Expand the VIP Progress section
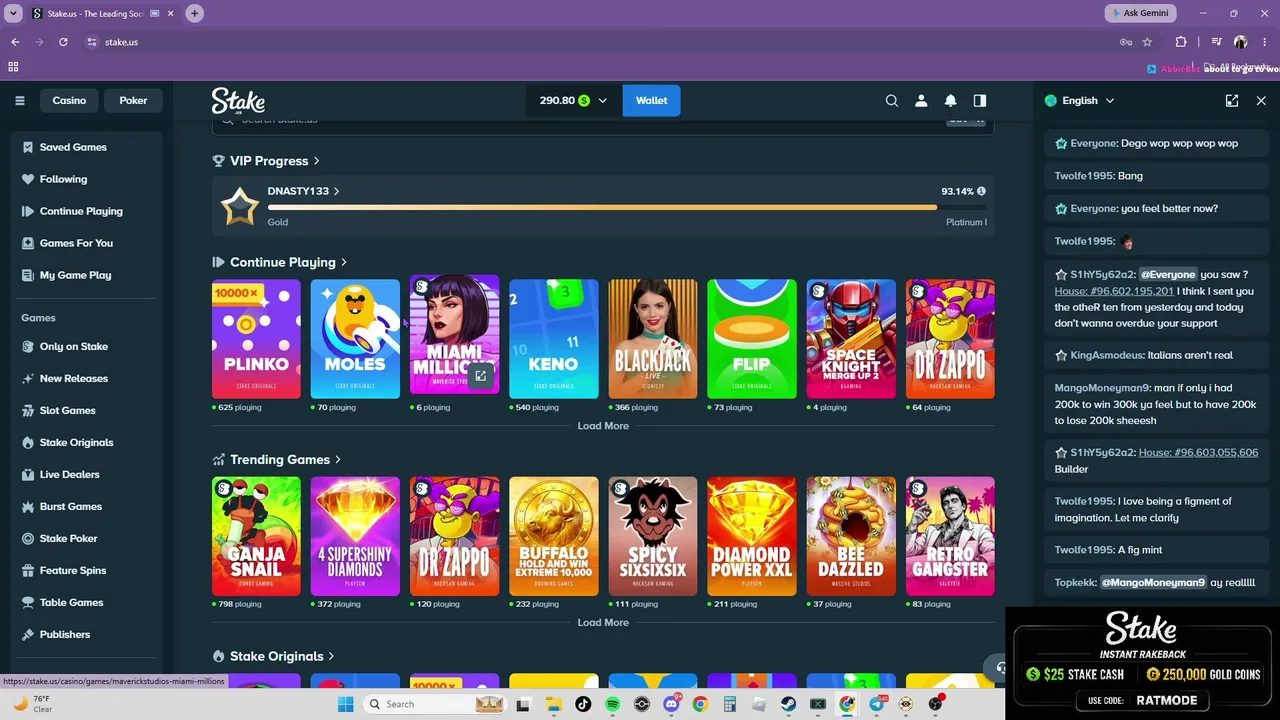This screenshot has height=720, width=1280. (x=267, y=161)
